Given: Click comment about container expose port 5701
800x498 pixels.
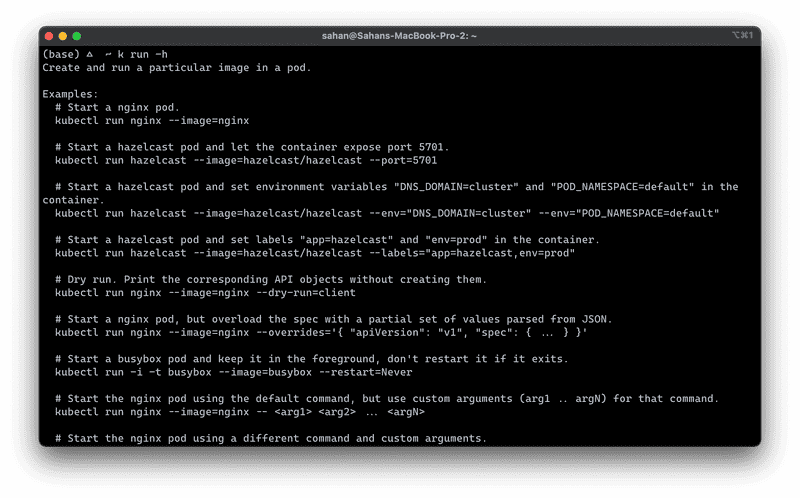Looking at the screenshot, I should (252, 147).
